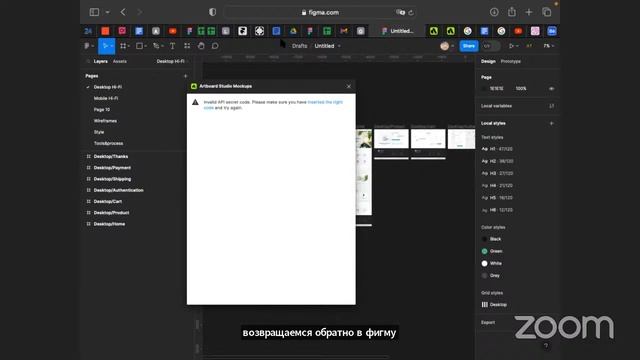Viewport: 640px width, 360px height.
Task: Click the Share button
Action: 469,46
